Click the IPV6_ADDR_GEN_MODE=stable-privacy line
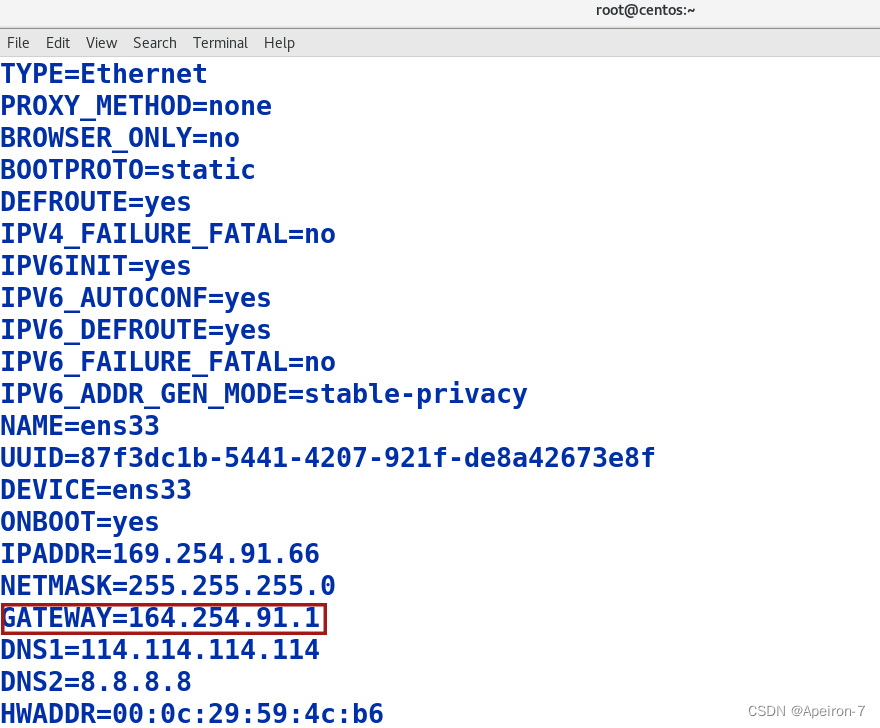Image resolution: width=880 pixels, height=728 pixels. (x=264, y=393)
